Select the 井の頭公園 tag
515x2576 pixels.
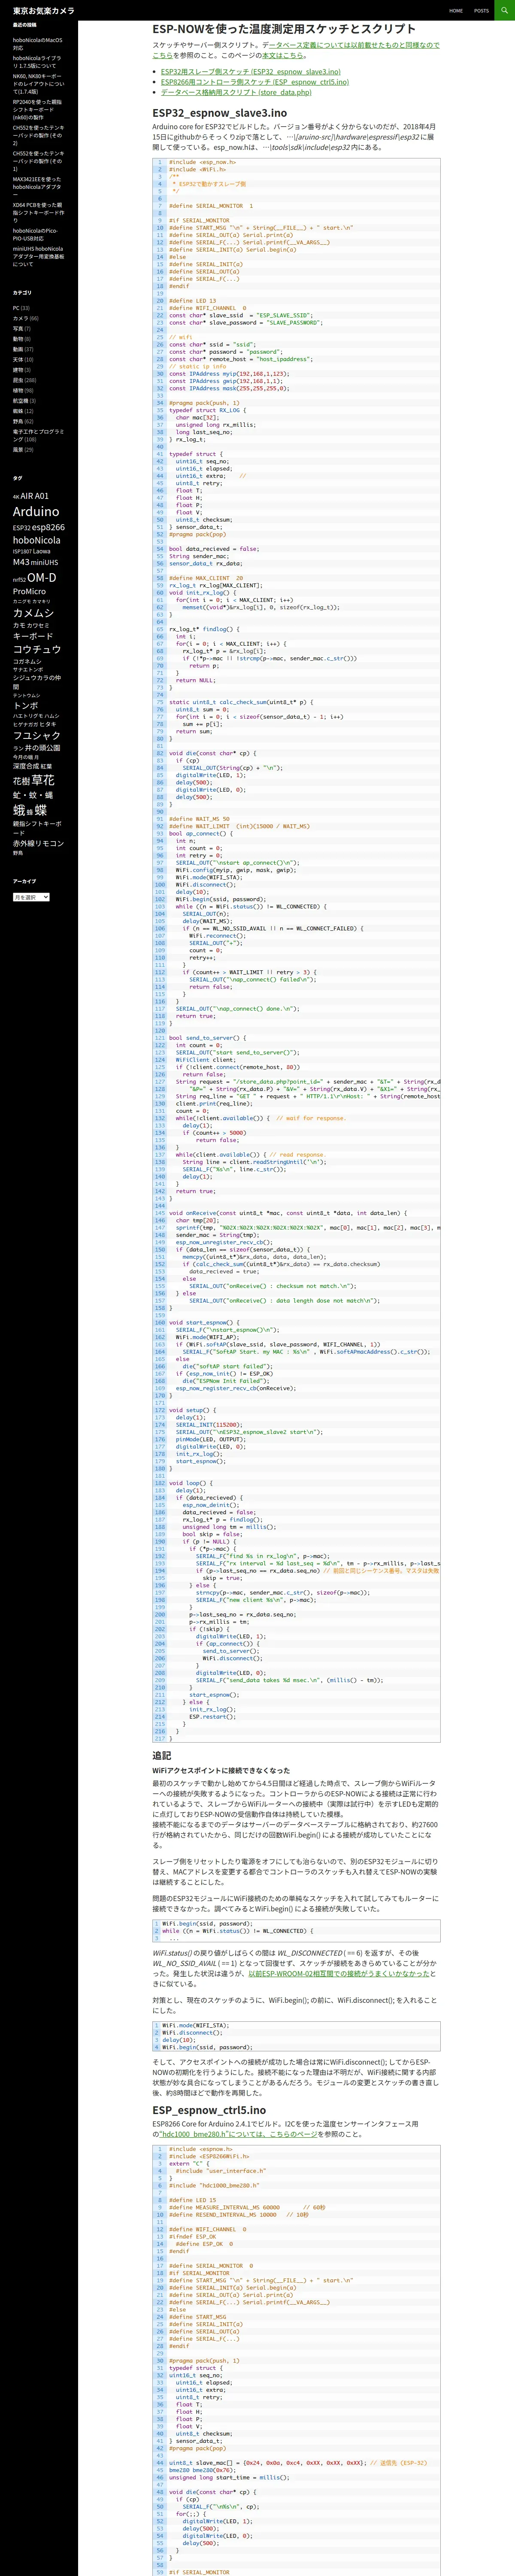(42, 747)
